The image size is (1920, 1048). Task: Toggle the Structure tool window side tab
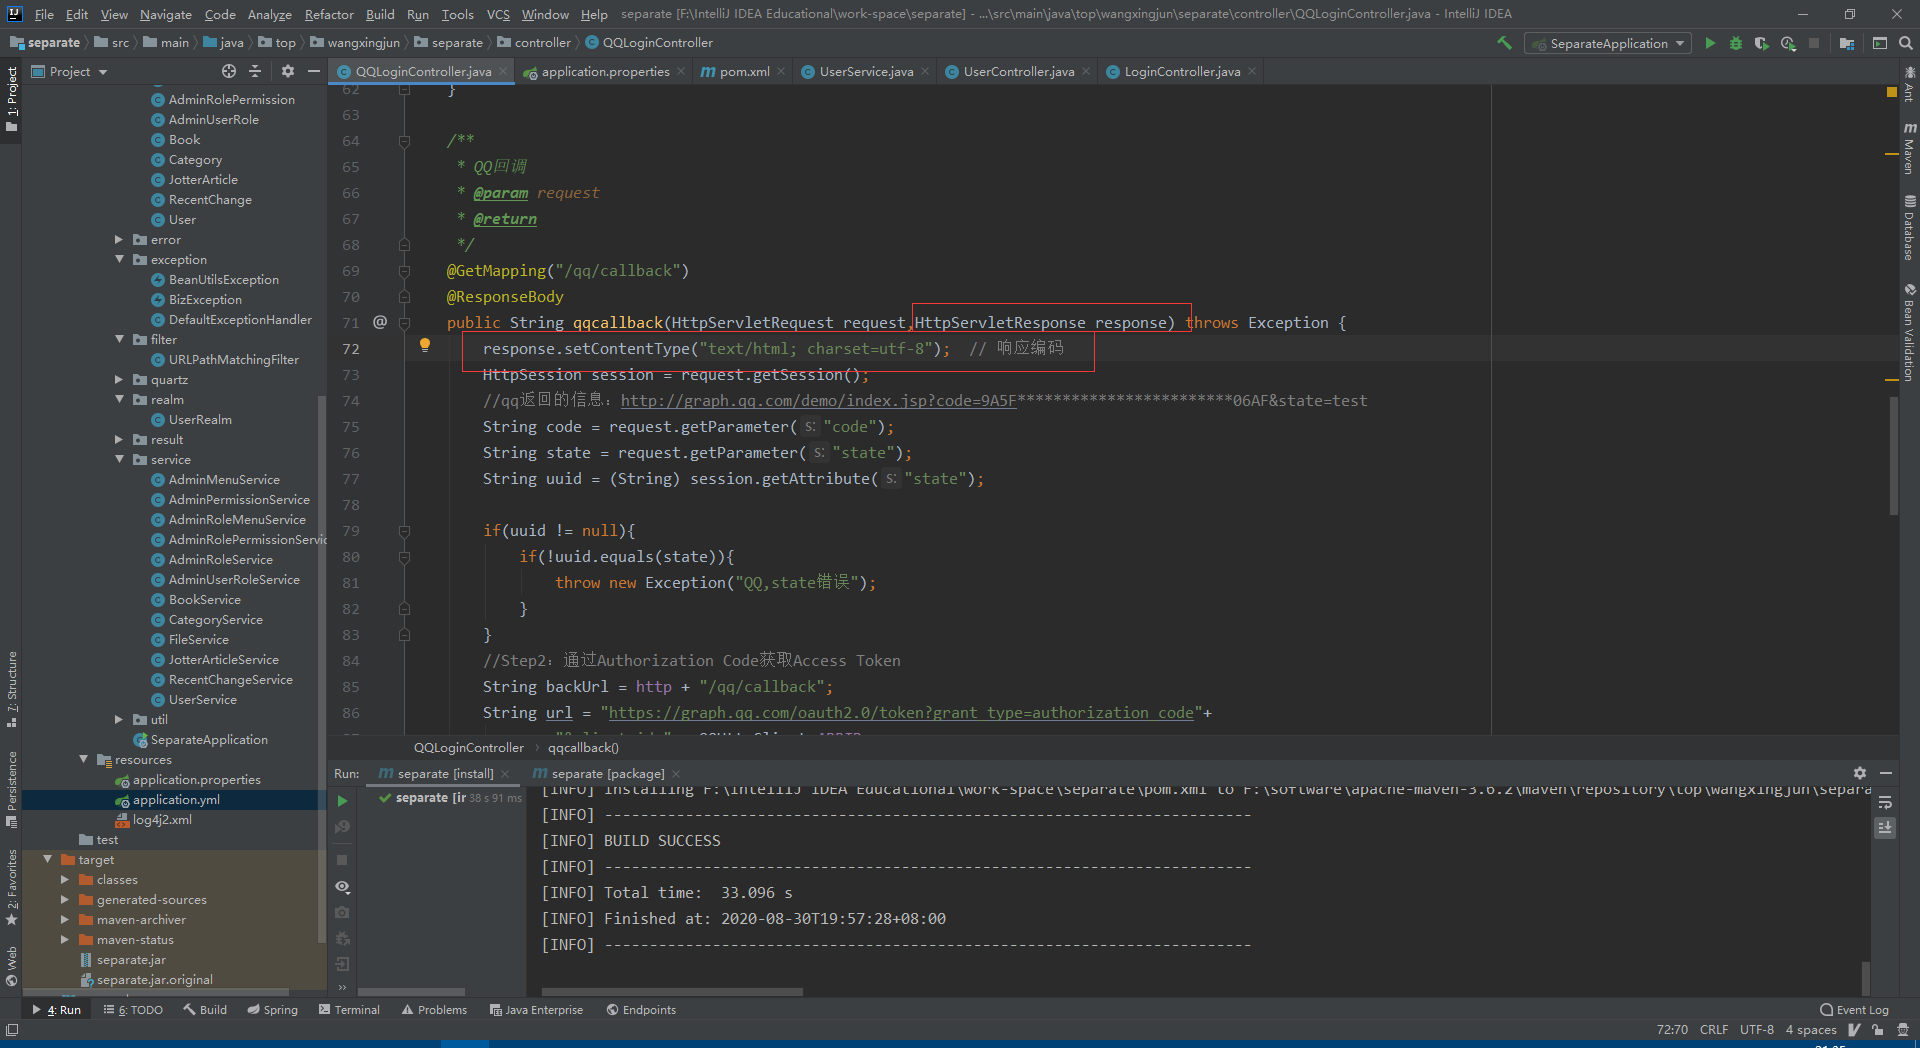point(12,690)
